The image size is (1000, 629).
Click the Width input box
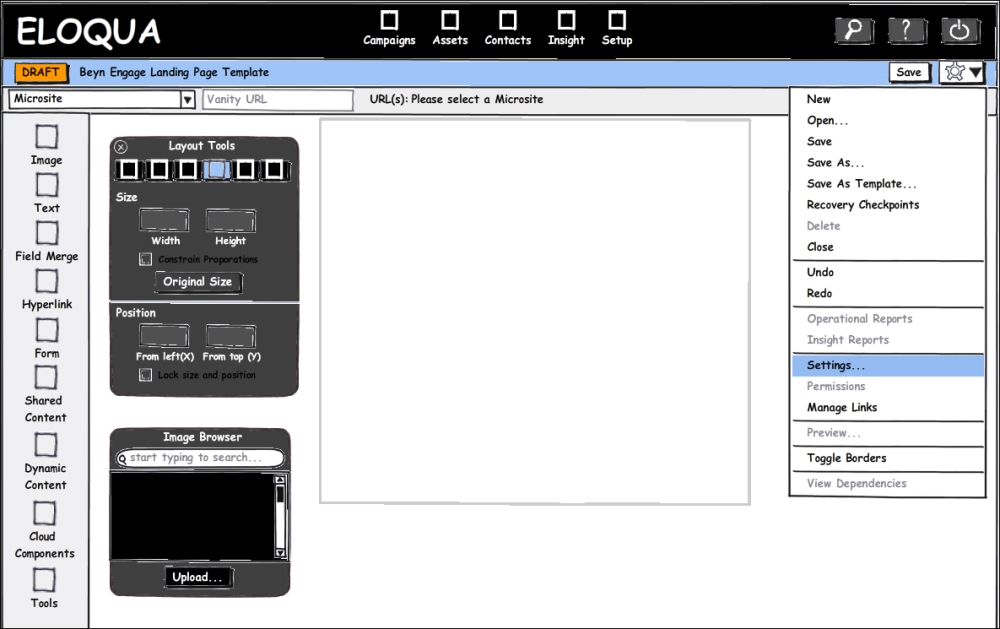pos(164,220)
